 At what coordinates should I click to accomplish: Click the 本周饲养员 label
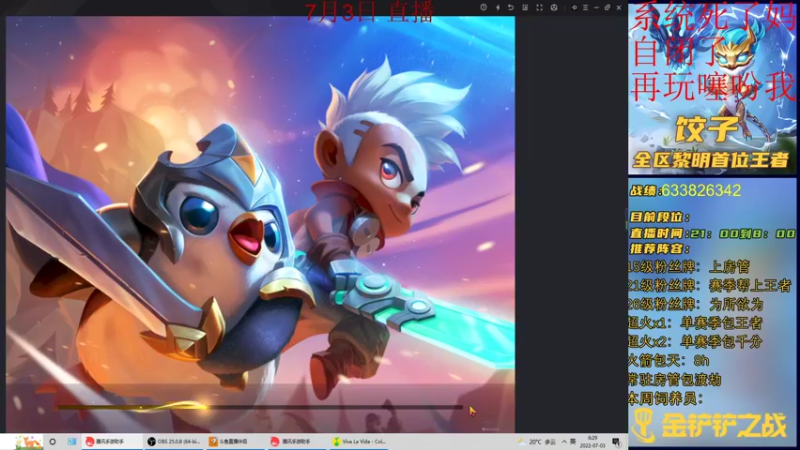(666, 398)
